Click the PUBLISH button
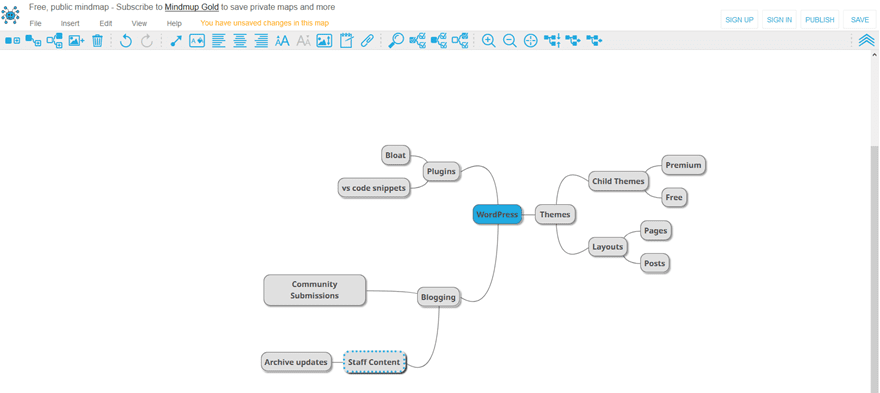The image size is (880, 393). (x=820, y=20)
